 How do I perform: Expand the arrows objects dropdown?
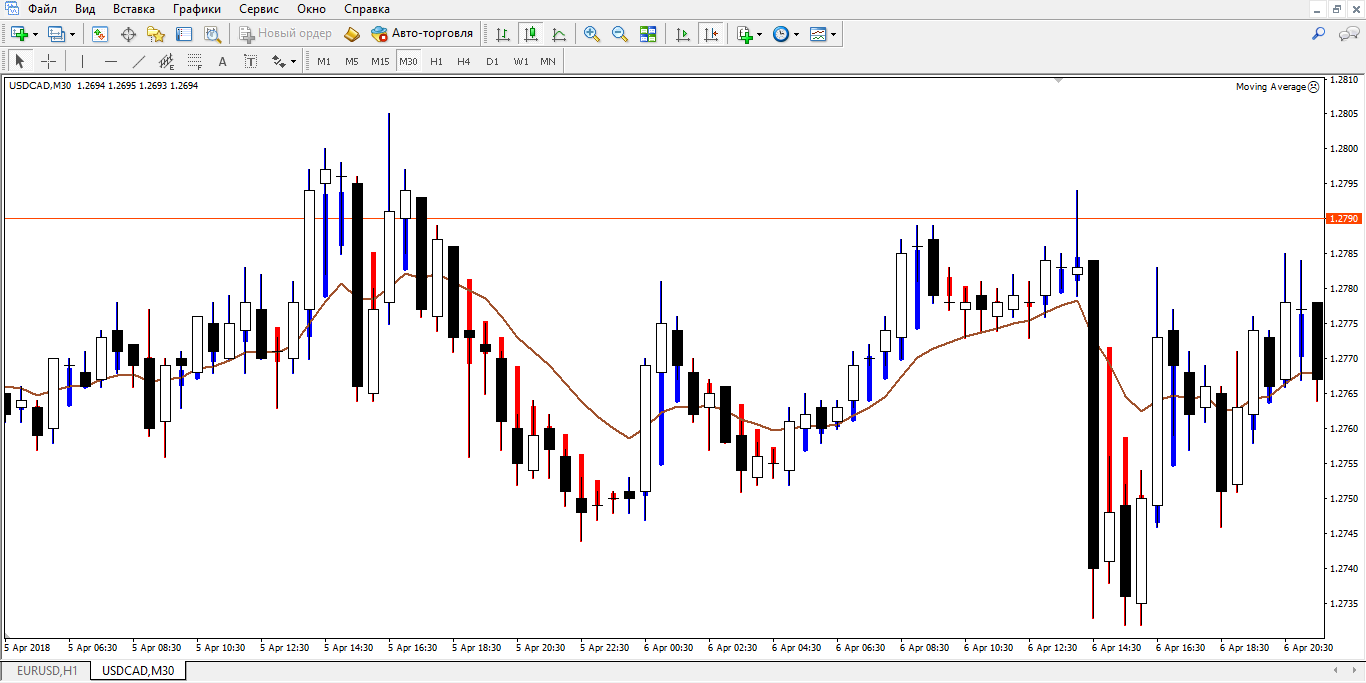[x=293, y=61]
